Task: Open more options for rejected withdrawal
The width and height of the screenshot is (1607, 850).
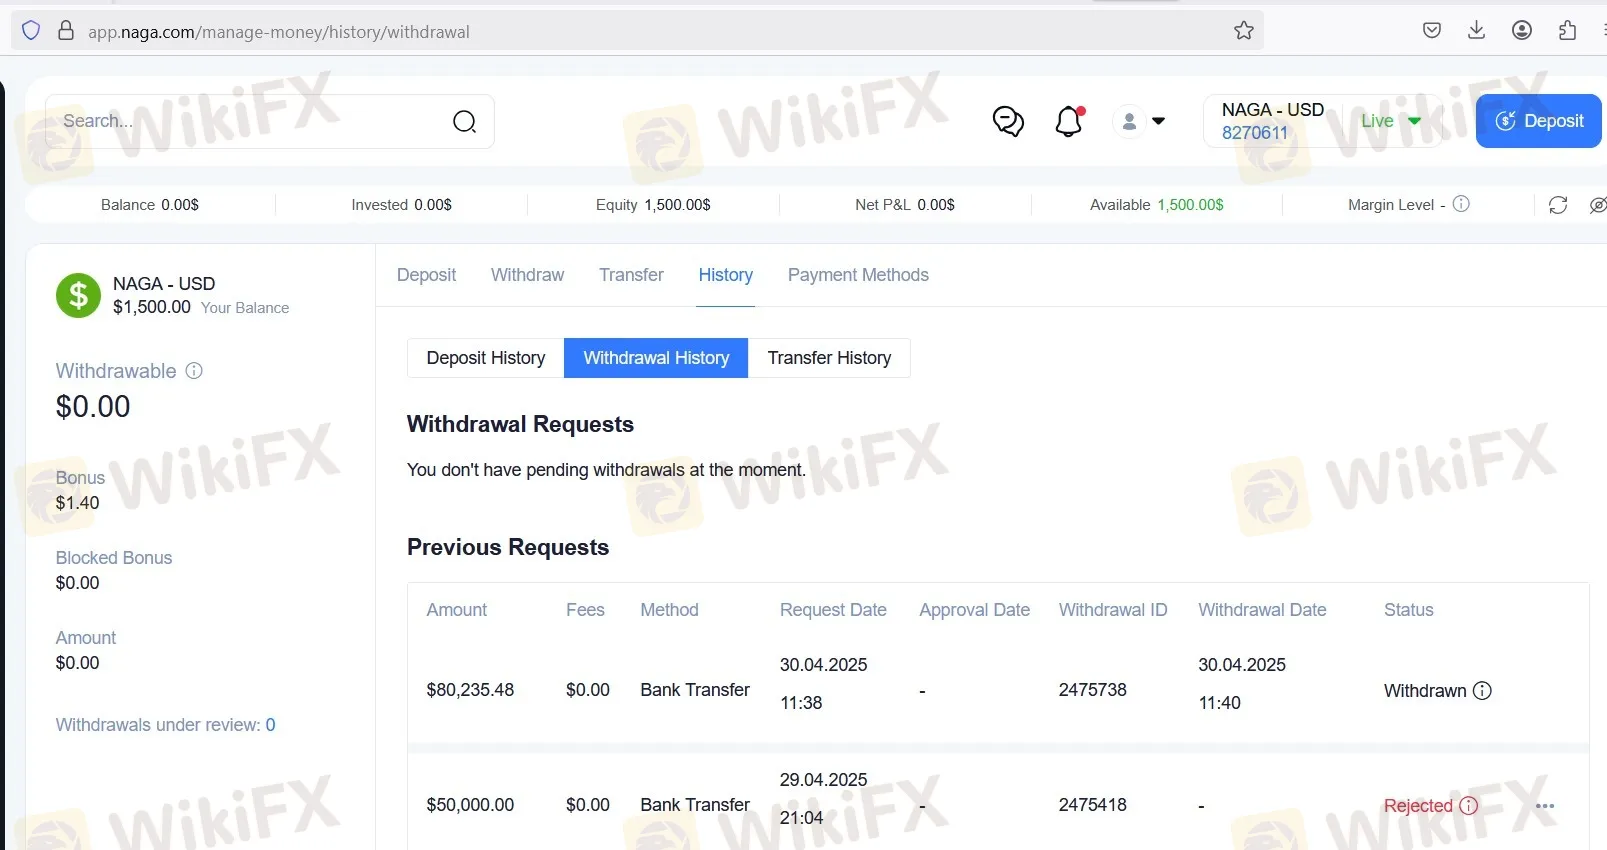Action: 1545,806
